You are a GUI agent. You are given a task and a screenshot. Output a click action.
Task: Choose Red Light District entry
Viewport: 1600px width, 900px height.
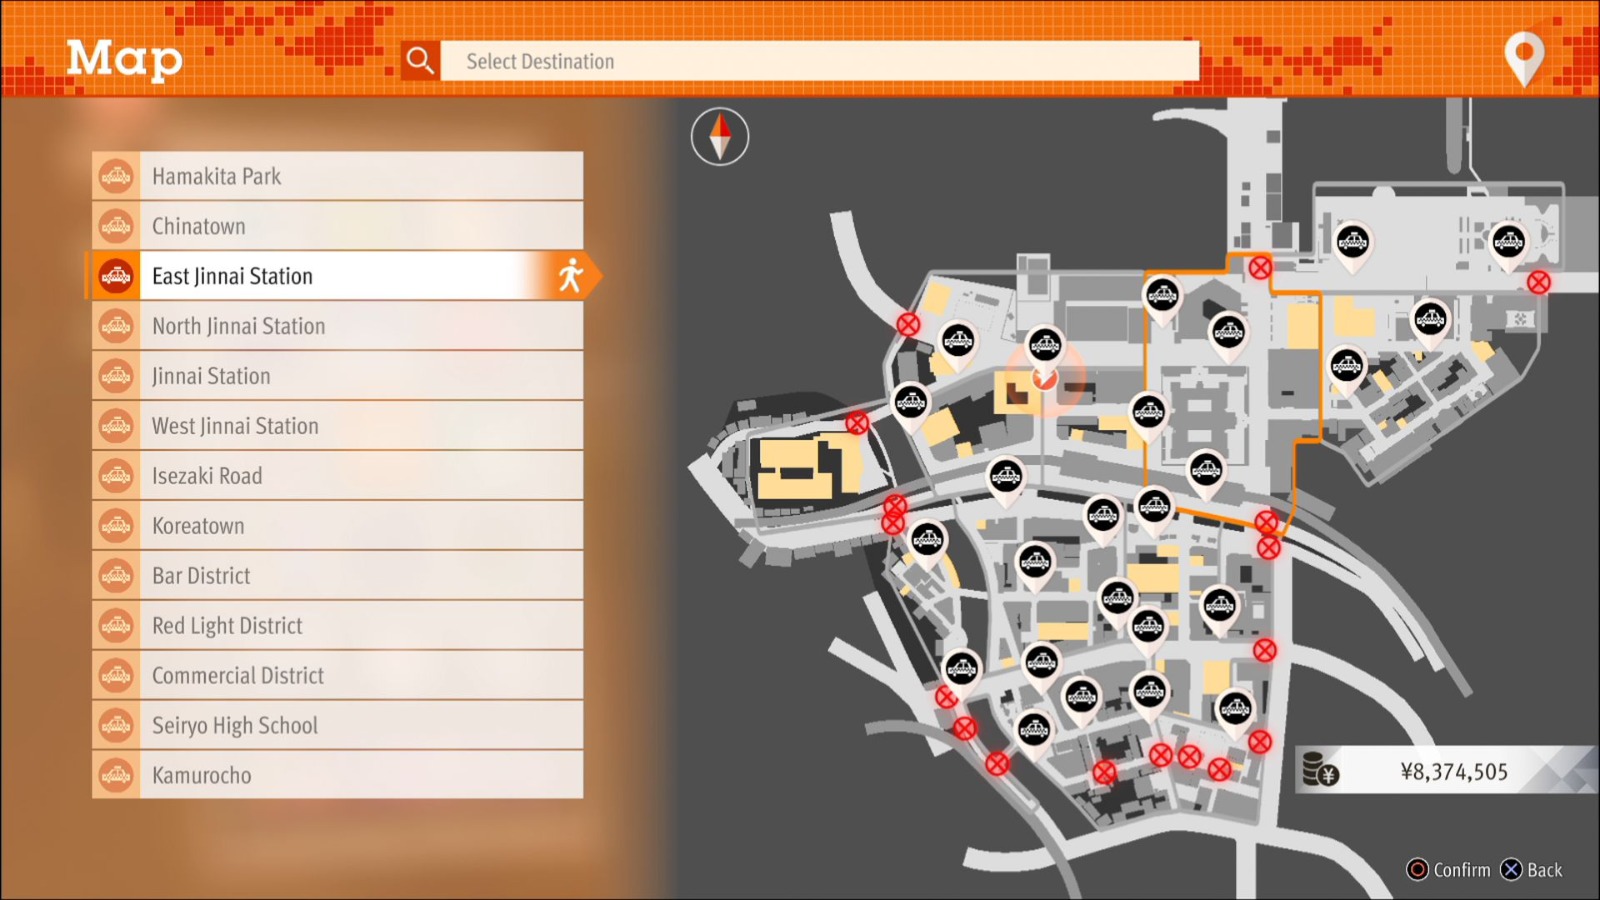pos(337,626)
